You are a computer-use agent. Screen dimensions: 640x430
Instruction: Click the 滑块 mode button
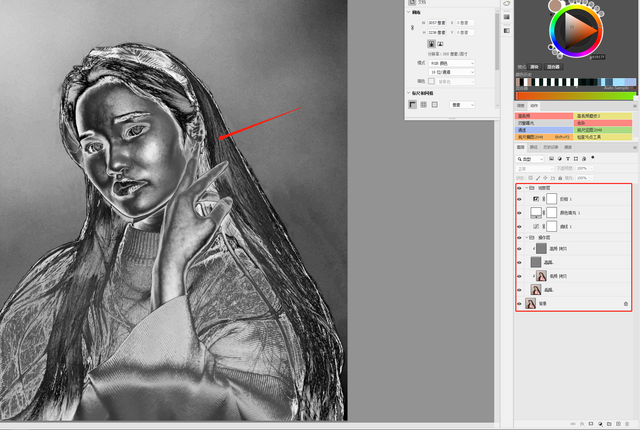536,67
